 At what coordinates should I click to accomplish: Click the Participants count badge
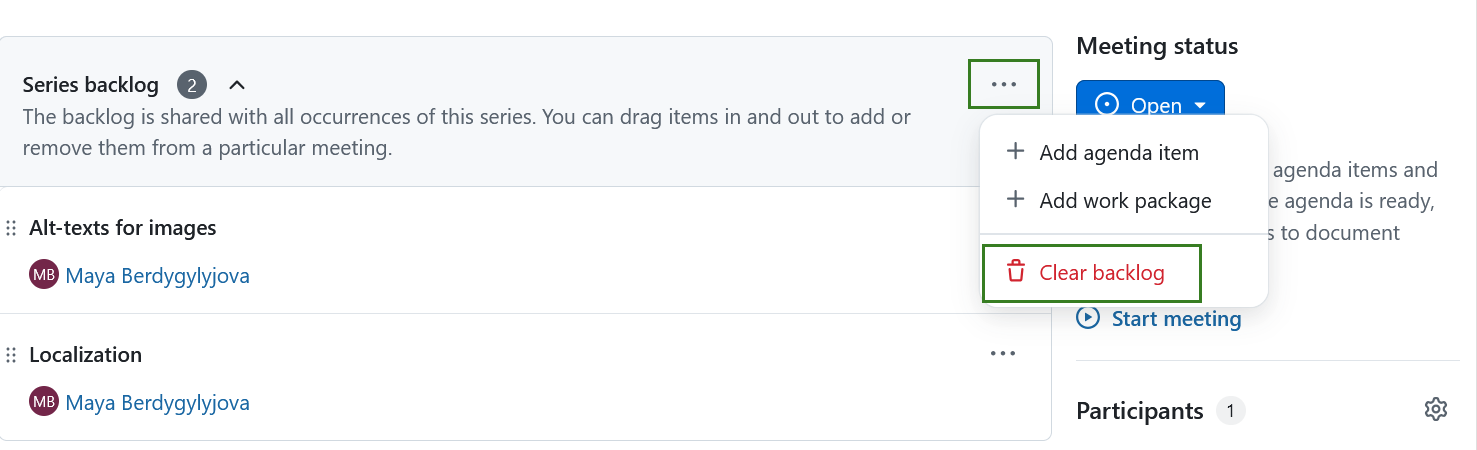coord(1231,411)
